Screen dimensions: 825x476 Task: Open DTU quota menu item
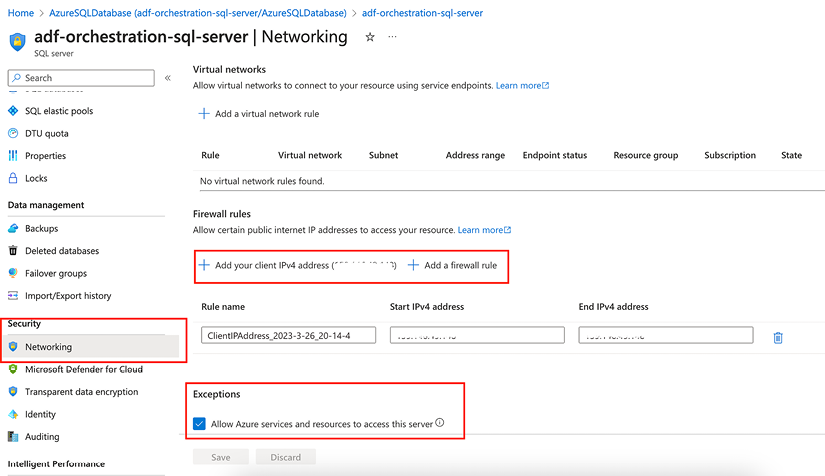47,134
